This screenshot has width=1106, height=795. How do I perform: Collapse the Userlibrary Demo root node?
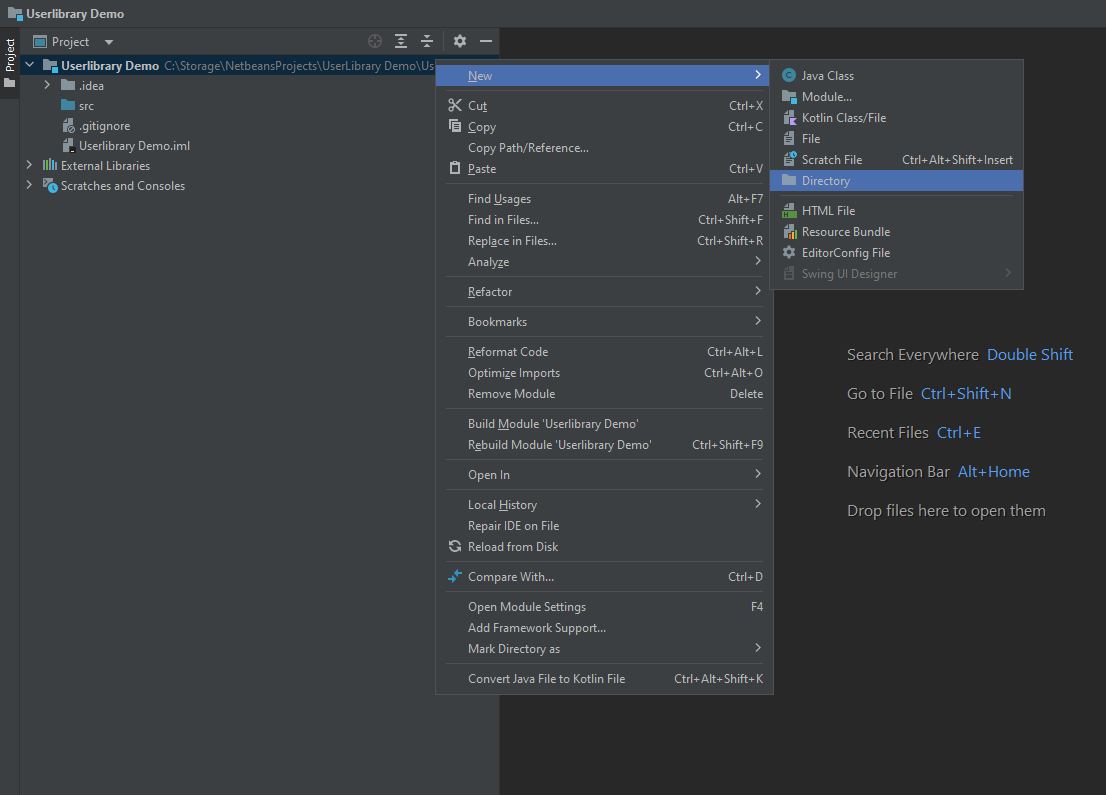[x=30, y=65]
